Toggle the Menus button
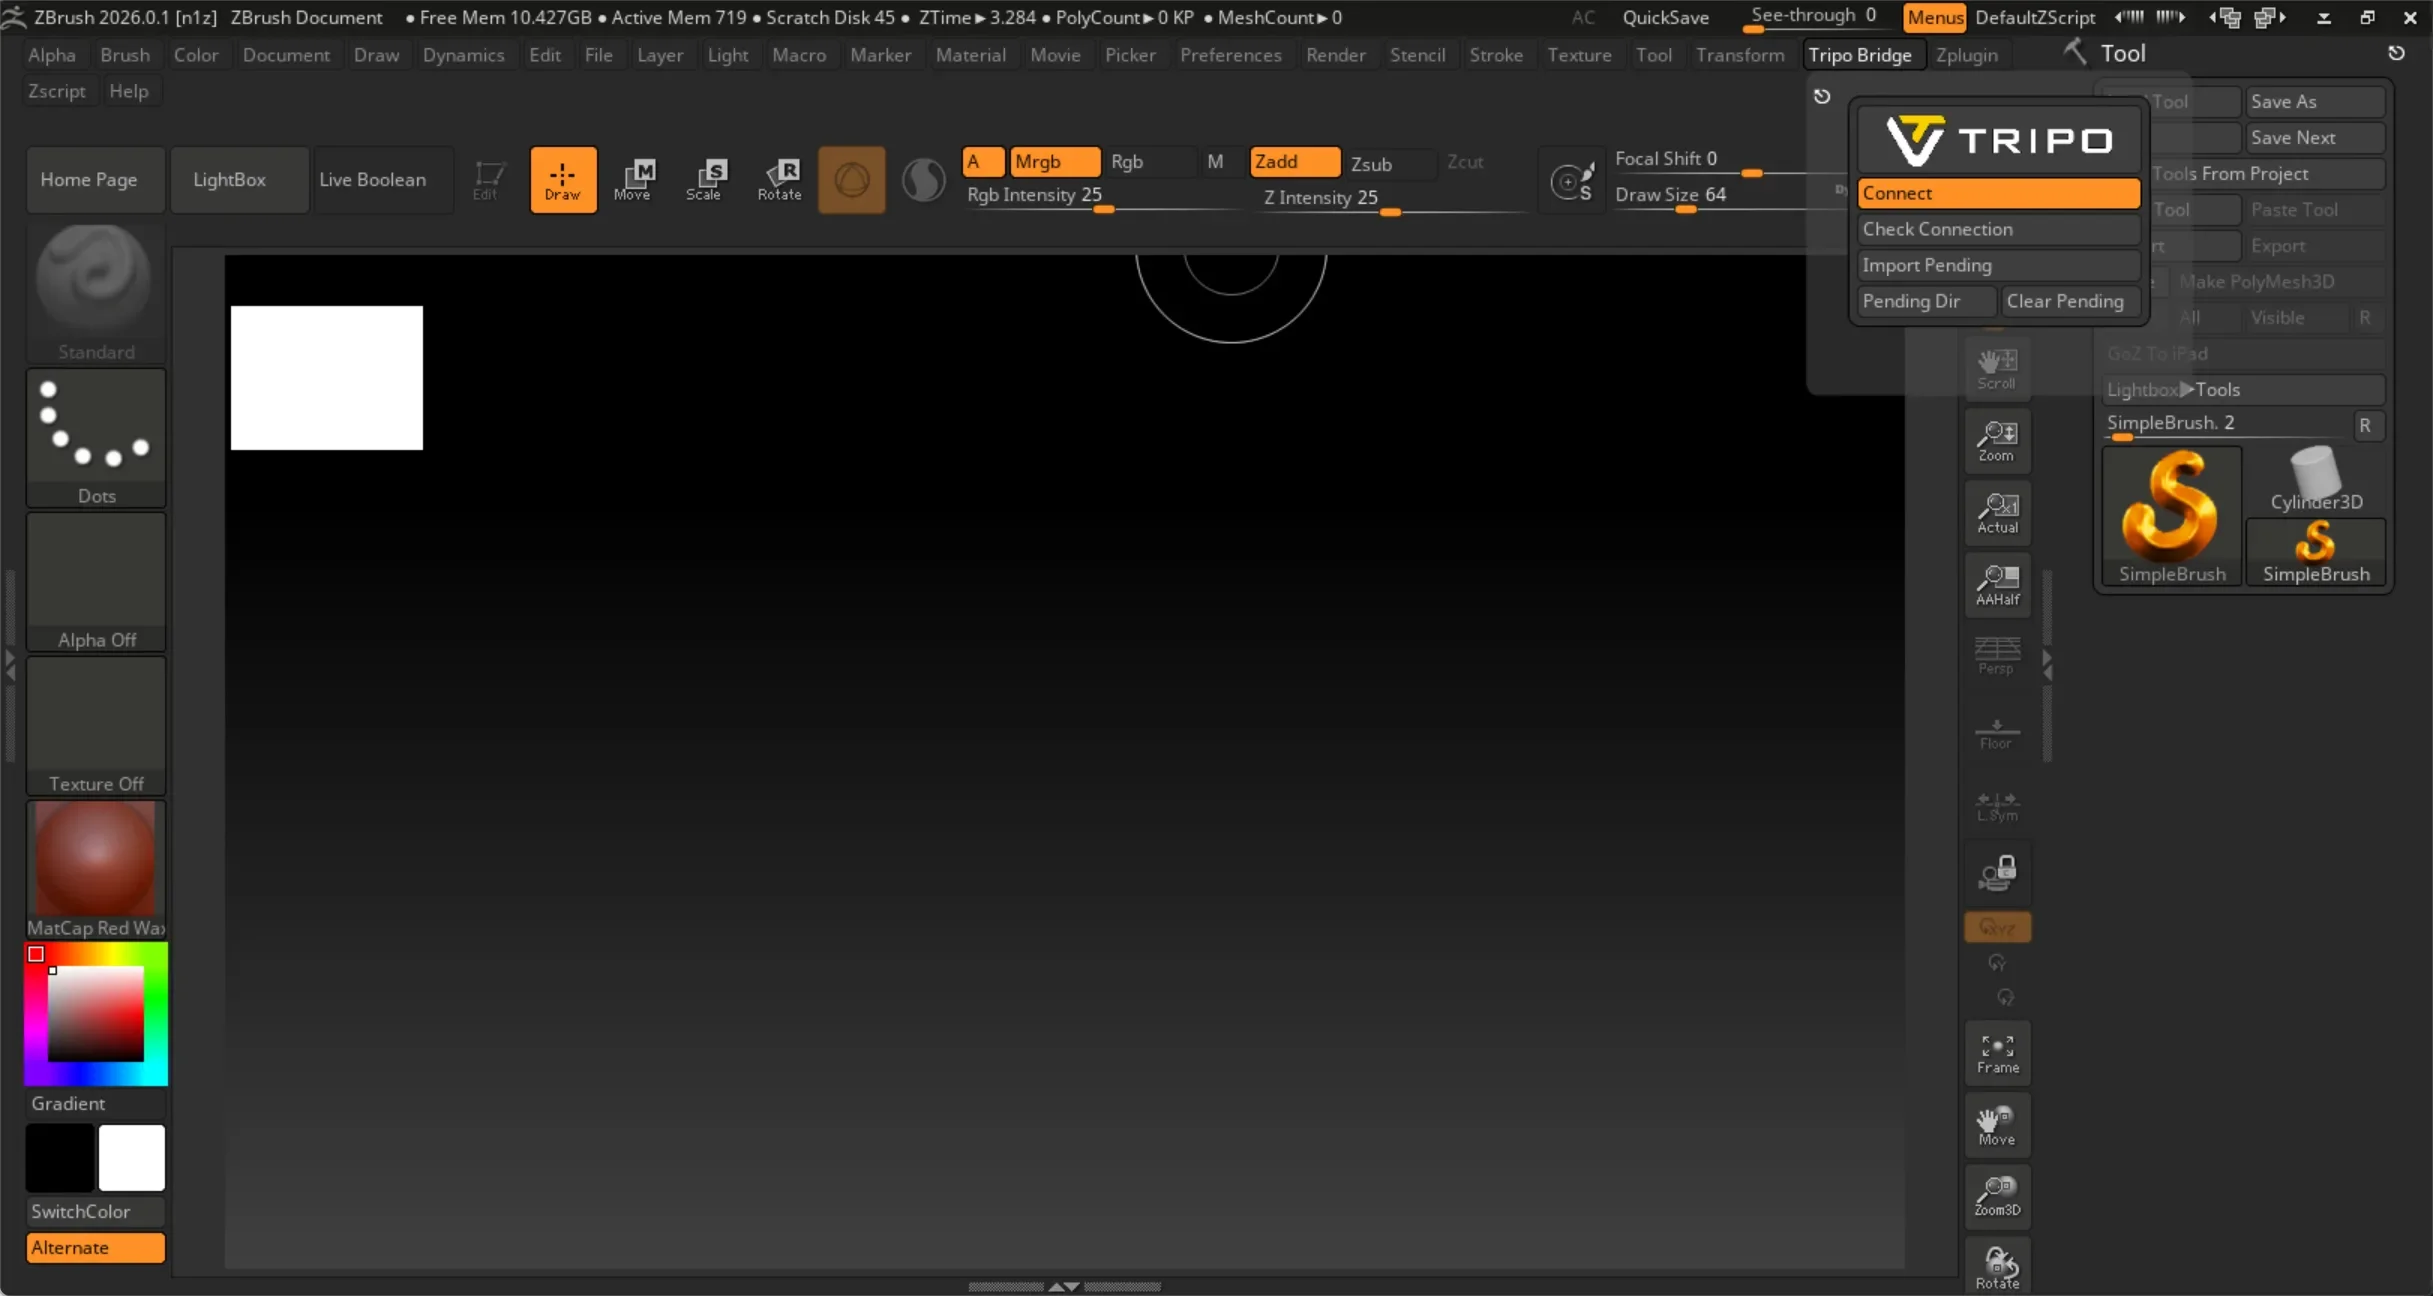 1935,17
